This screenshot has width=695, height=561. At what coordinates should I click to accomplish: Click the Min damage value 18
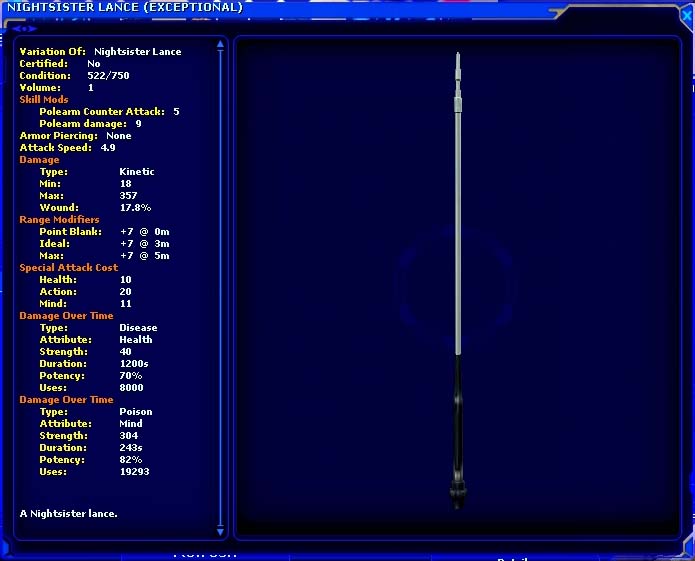coord(125,183)
